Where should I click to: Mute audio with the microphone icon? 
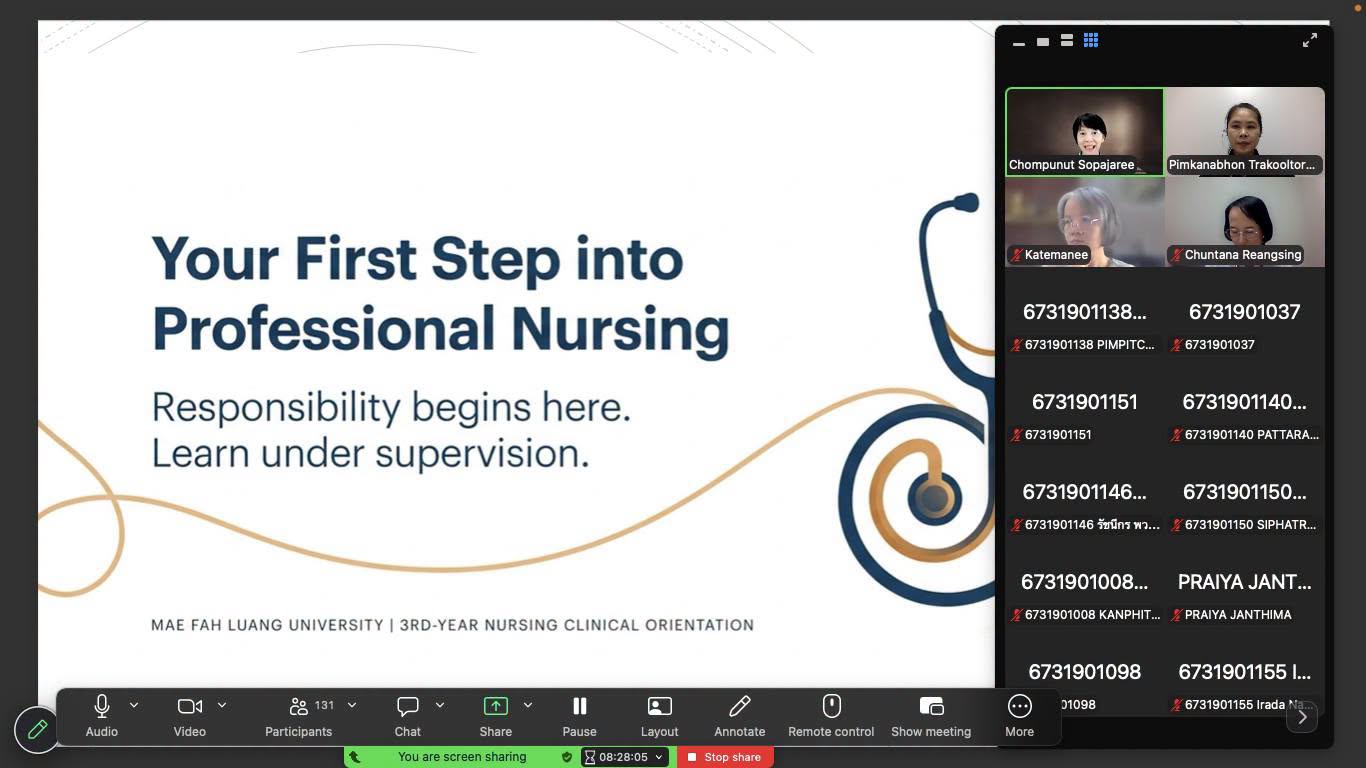click(101, 706)
